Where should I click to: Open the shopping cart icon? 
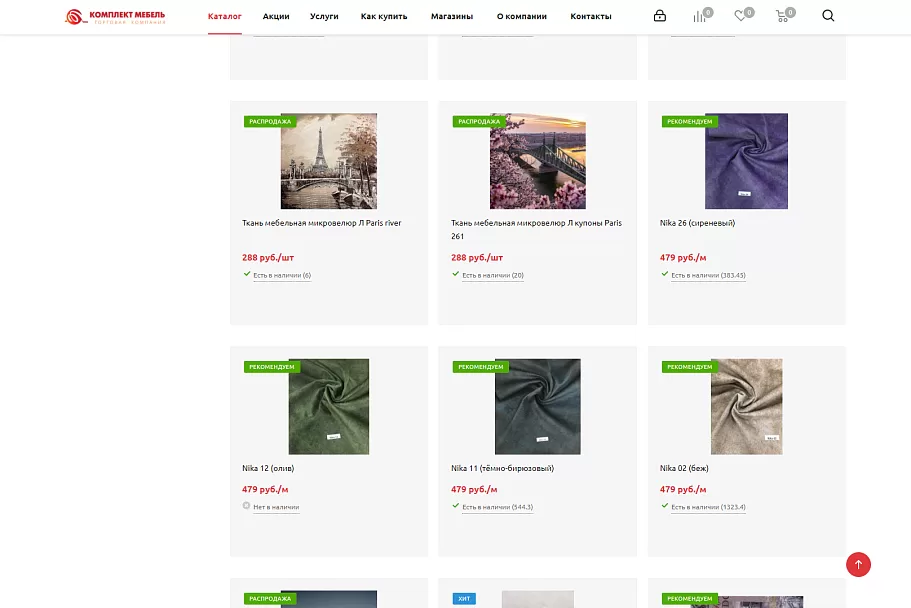pyautogui.click(x=783, y=16)
